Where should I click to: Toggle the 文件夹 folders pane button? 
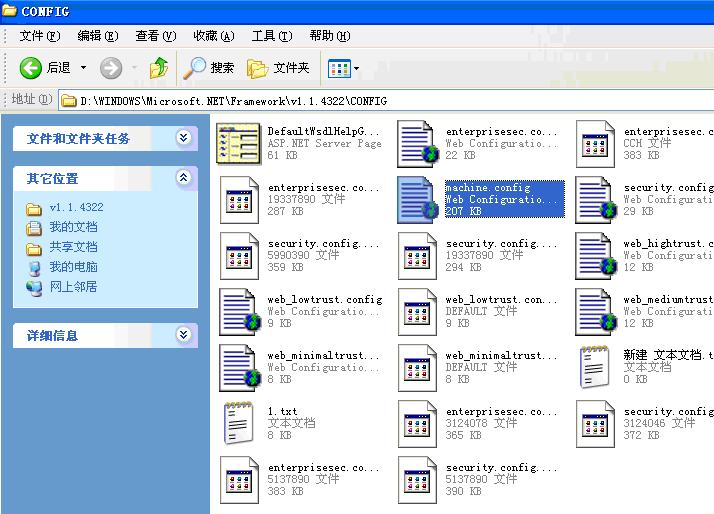[x=278, y=68]
